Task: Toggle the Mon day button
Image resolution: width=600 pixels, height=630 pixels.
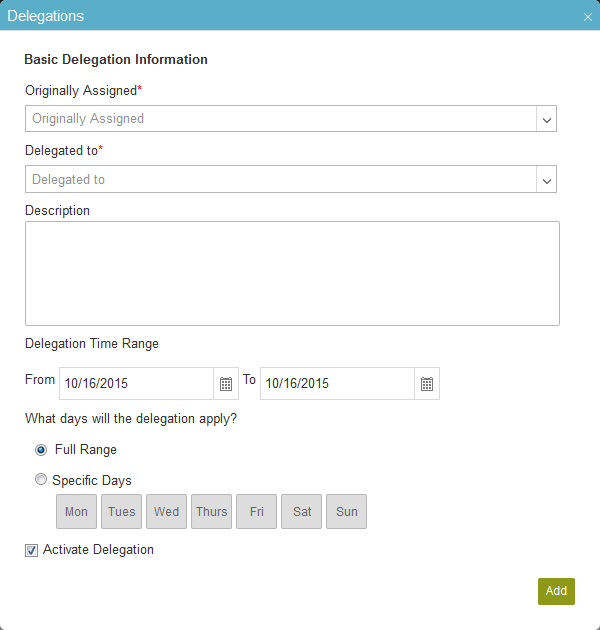Action: pos(76,511)
